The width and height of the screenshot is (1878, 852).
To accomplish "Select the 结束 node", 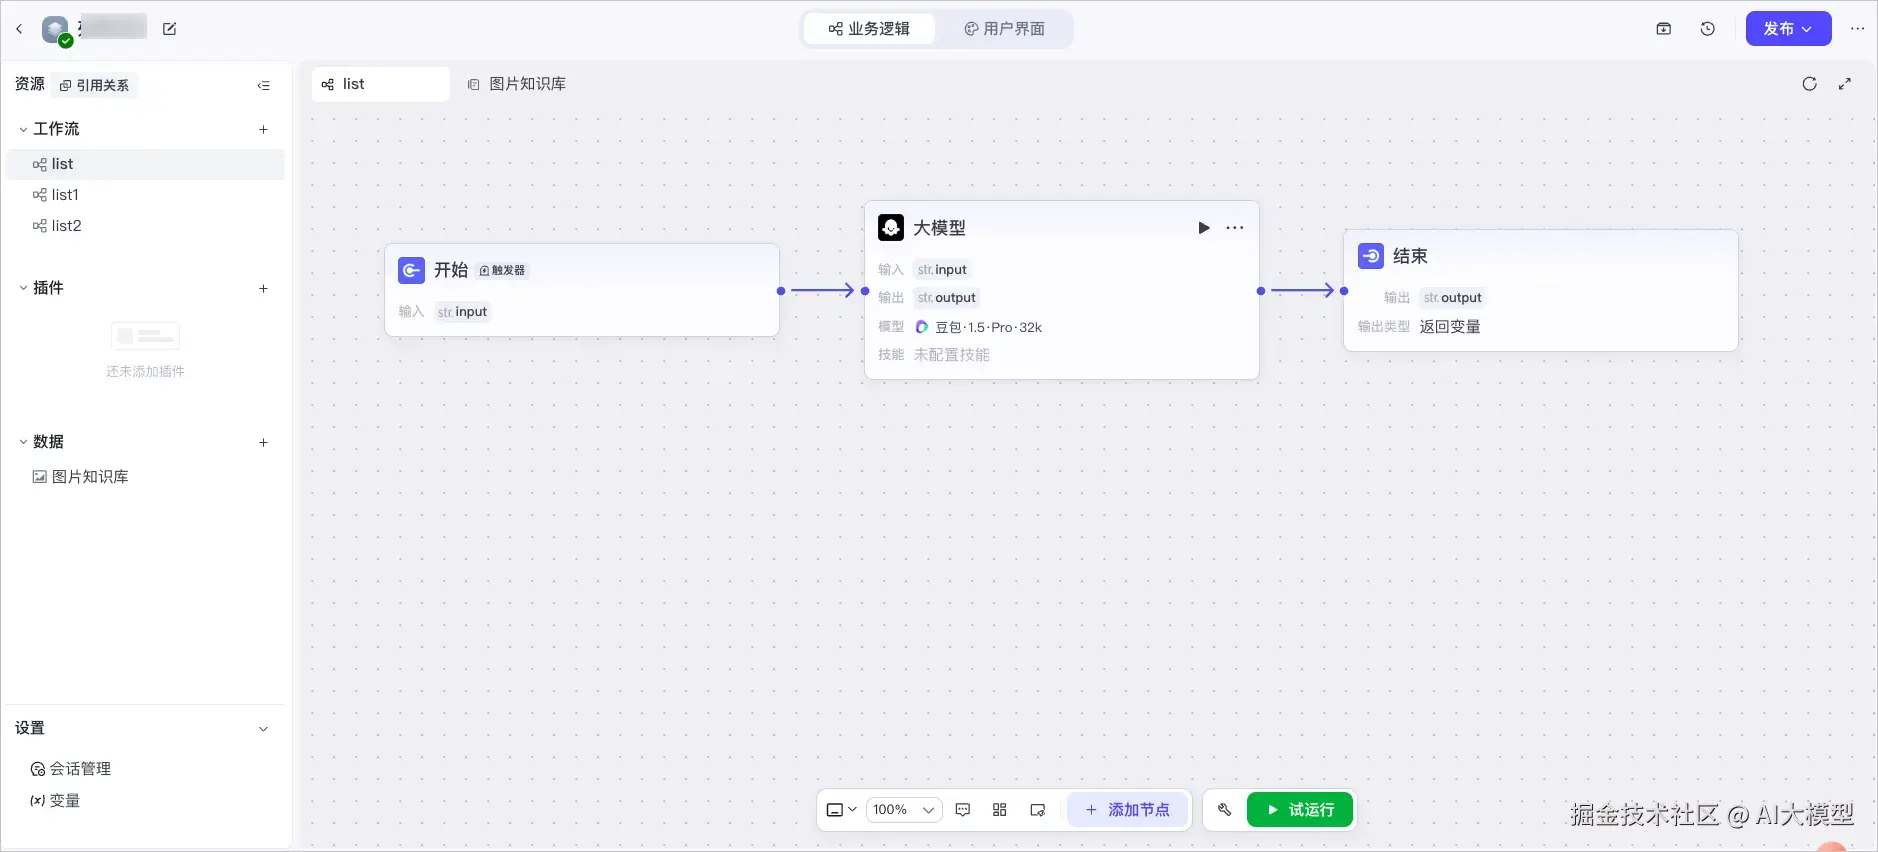I will [1541, 290].
